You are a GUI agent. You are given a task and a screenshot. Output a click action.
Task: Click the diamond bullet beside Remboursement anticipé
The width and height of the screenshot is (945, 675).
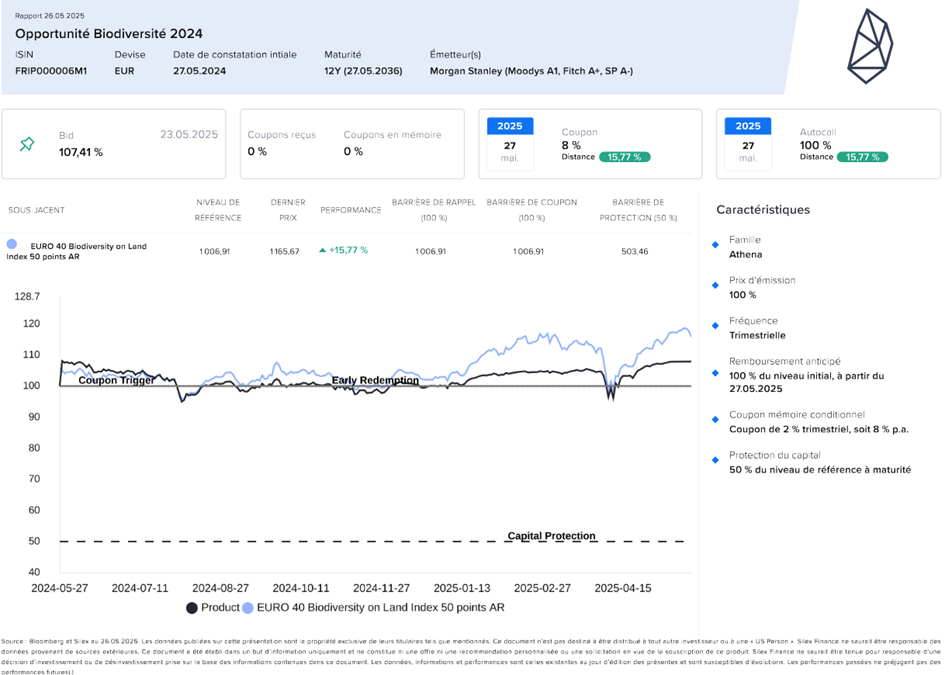click(x=715, y=373)
